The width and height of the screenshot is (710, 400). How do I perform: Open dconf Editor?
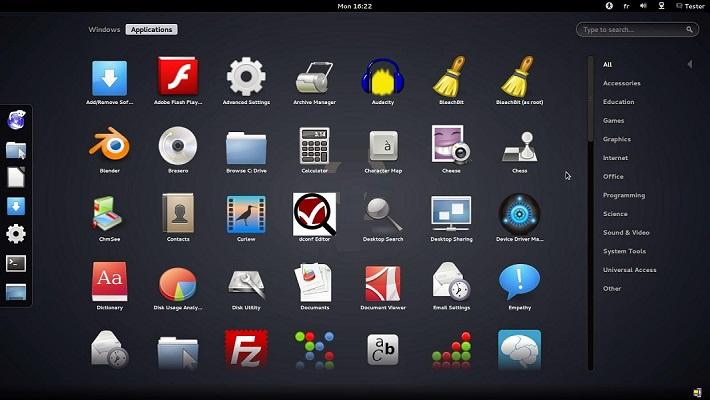pos(314,214)
